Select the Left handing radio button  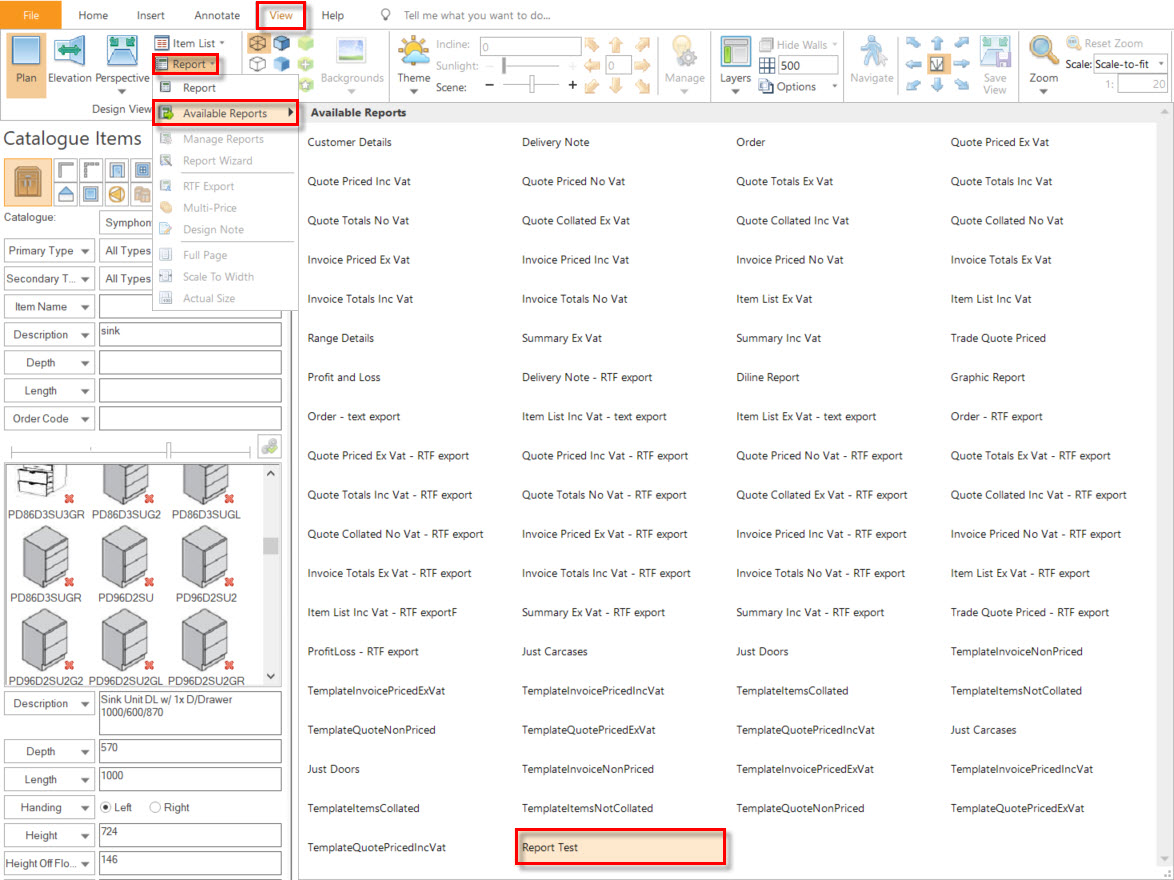click(x=106, y=807)
